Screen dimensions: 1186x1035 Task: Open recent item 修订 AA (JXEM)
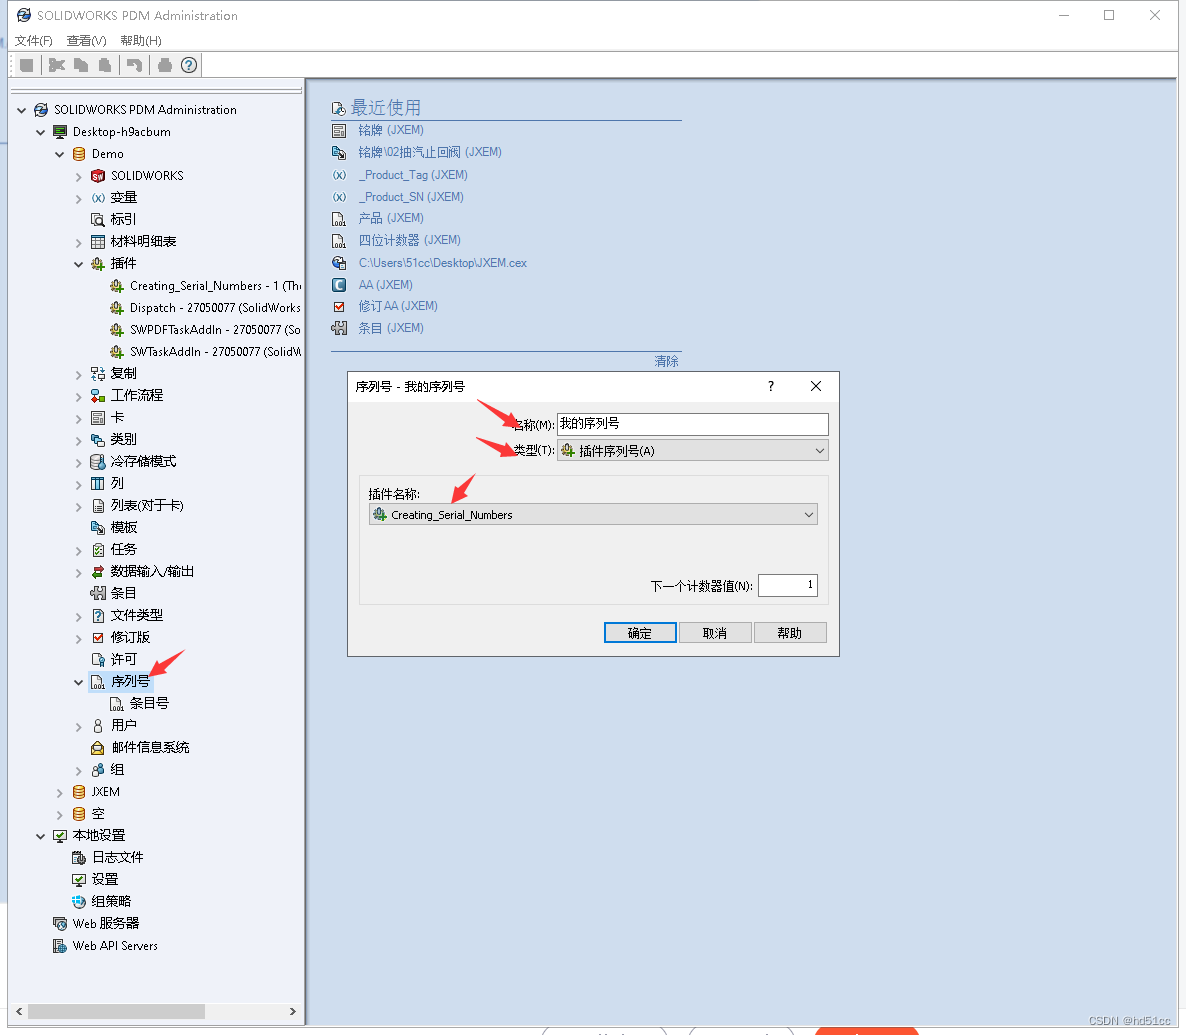tap(398, 306)
